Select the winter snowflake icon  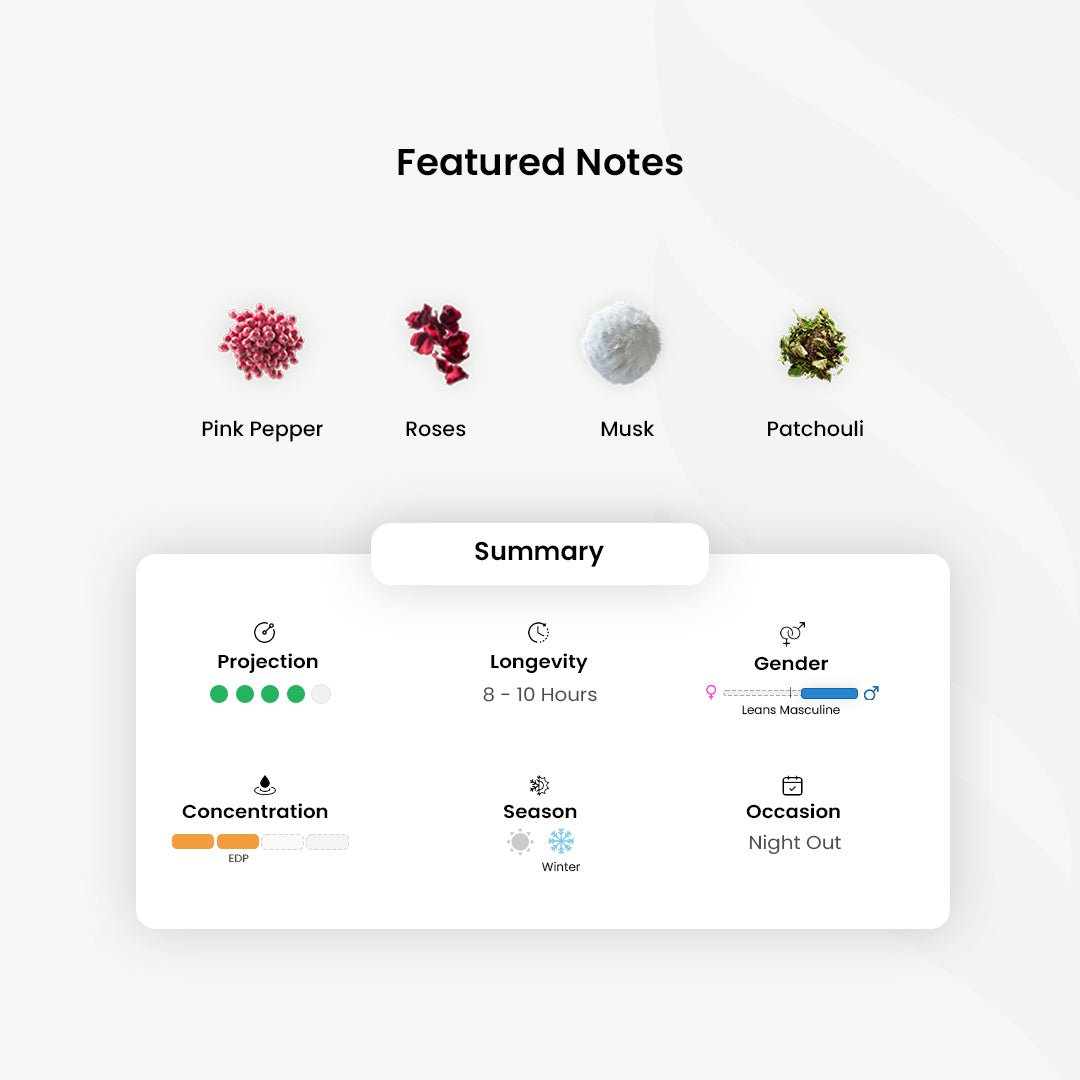point(561,842)
